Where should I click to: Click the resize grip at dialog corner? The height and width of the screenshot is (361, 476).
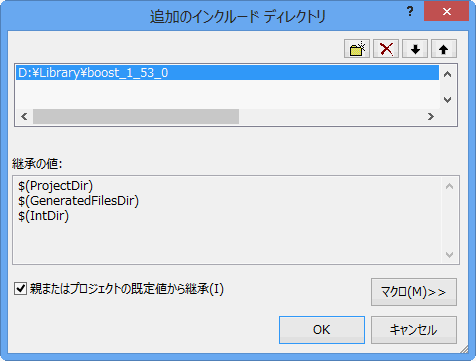464,349
